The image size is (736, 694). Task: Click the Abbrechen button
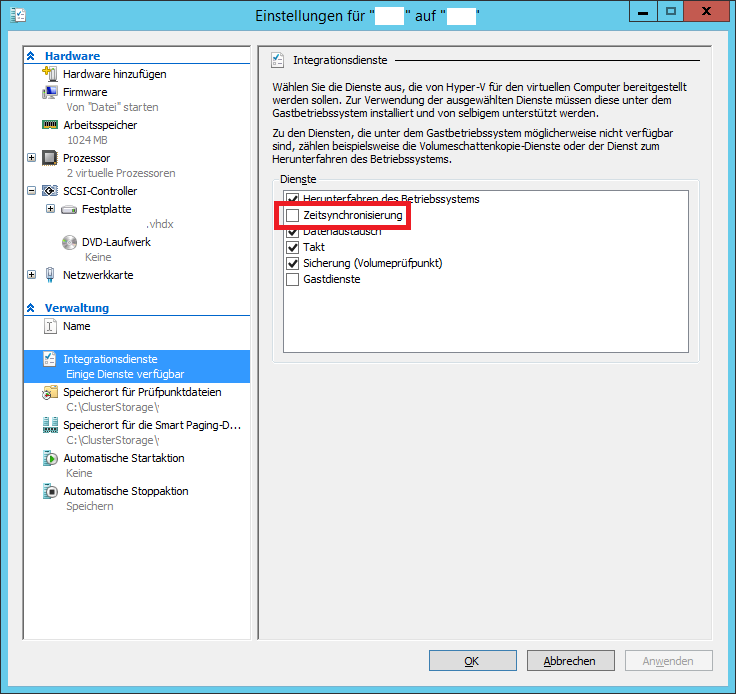click(569, 661)
